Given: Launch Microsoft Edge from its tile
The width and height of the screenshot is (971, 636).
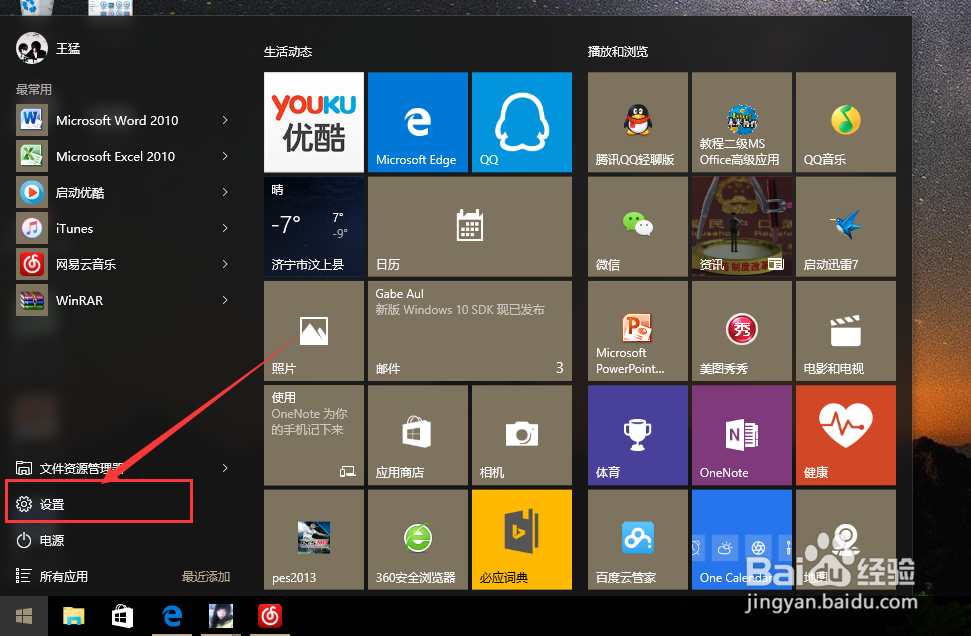Looking at the screenshot, I should point(417,122).
